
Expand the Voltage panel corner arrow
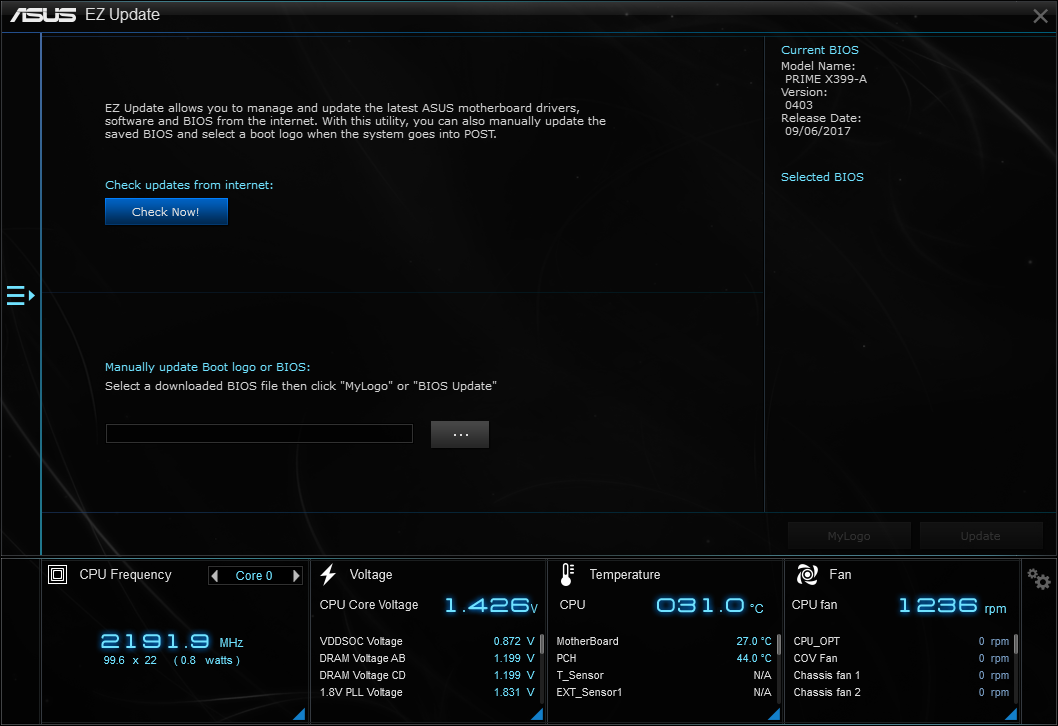537,714
